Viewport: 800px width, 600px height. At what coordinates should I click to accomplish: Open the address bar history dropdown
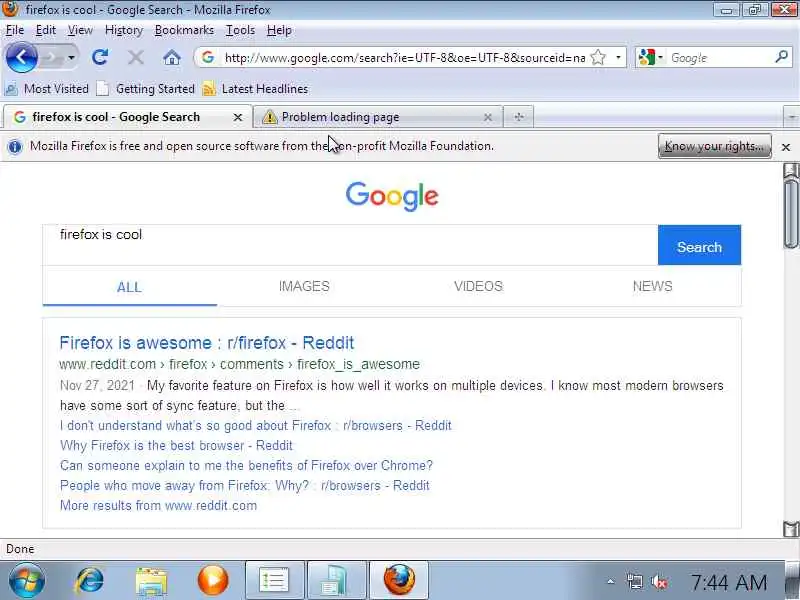coord(618,57)
